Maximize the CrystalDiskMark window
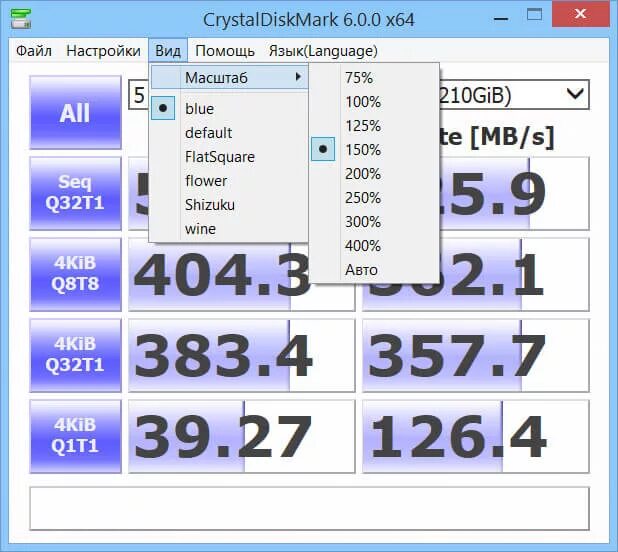 [x=534, y=15]
